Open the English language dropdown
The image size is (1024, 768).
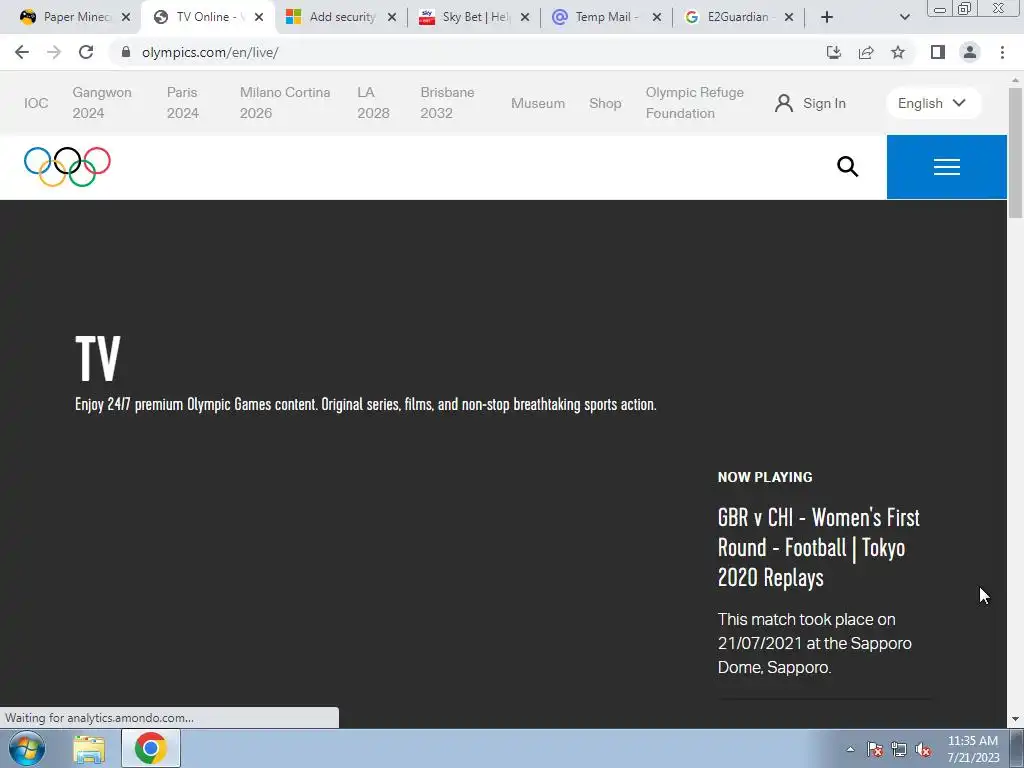[x=933, y=103]
